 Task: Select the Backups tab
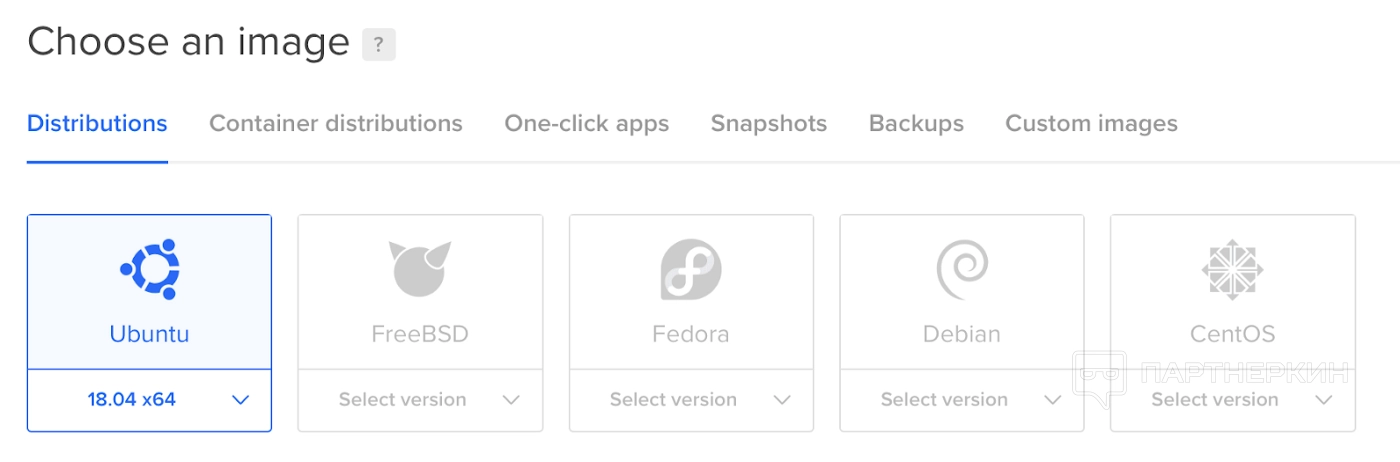click(916, 124)
